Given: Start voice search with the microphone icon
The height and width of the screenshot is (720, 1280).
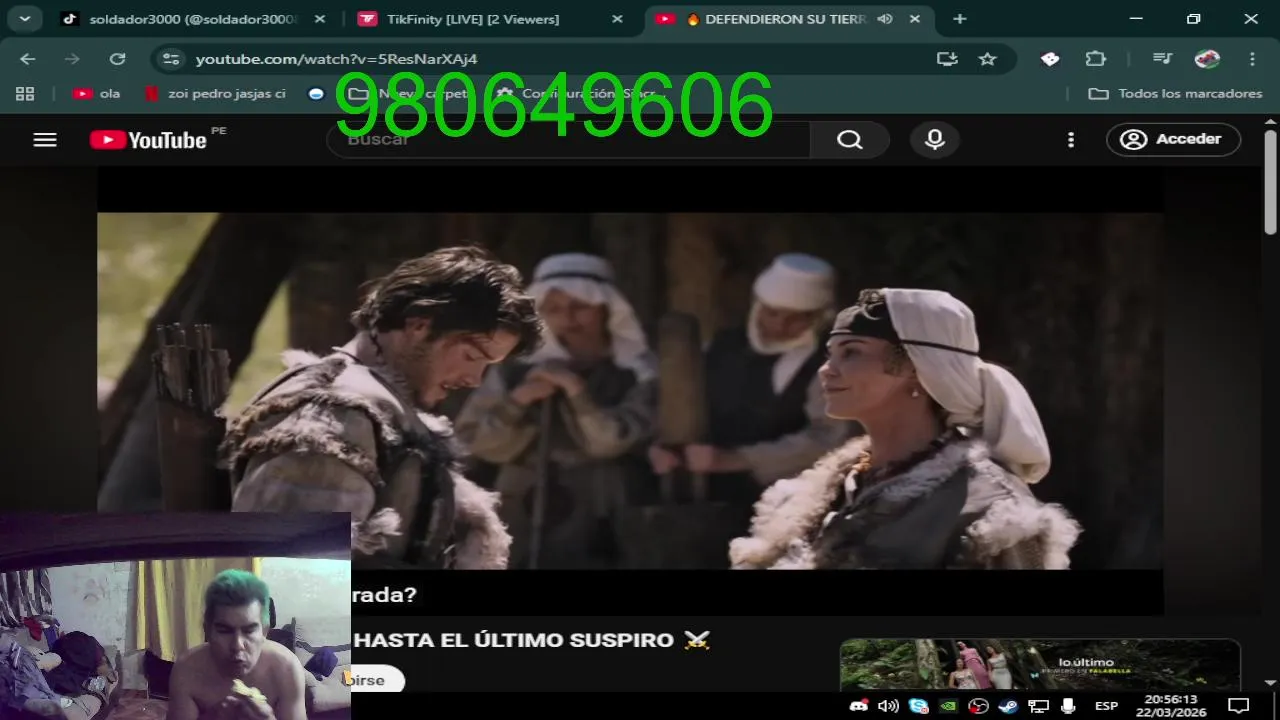Looking at the screenshot, I should [935, 140].
